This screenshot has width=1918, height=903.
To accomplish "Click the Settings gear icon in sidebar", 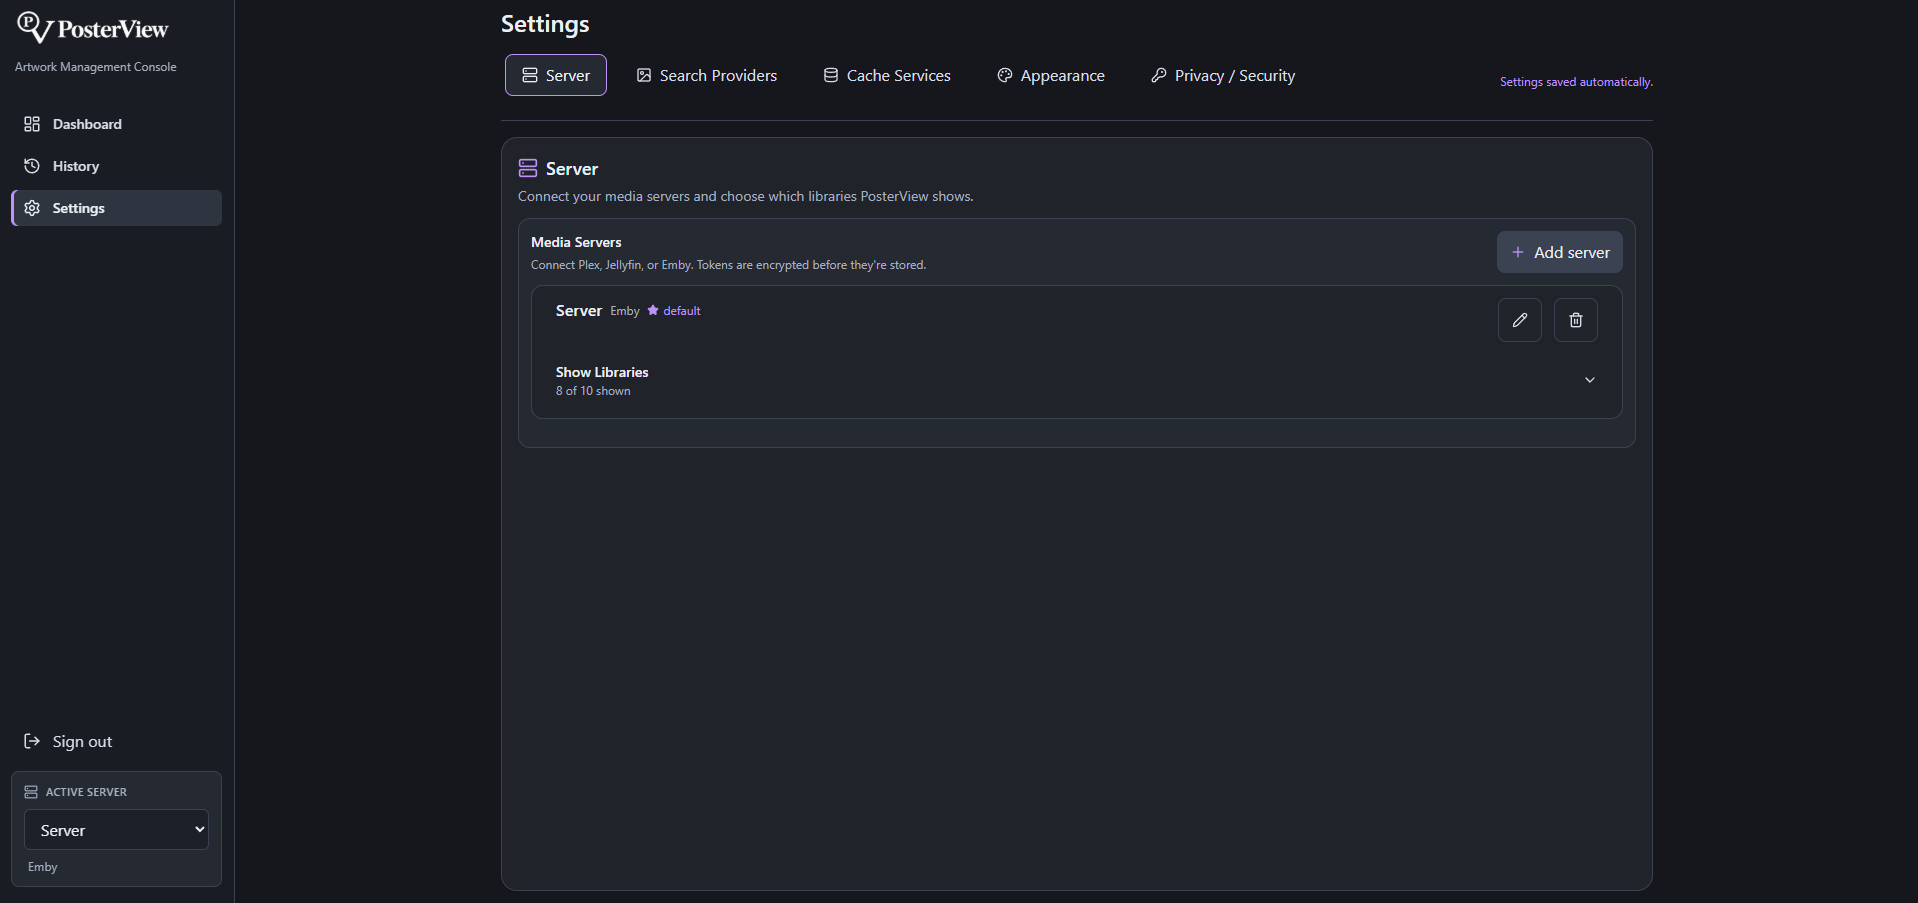I will (32, 208).
